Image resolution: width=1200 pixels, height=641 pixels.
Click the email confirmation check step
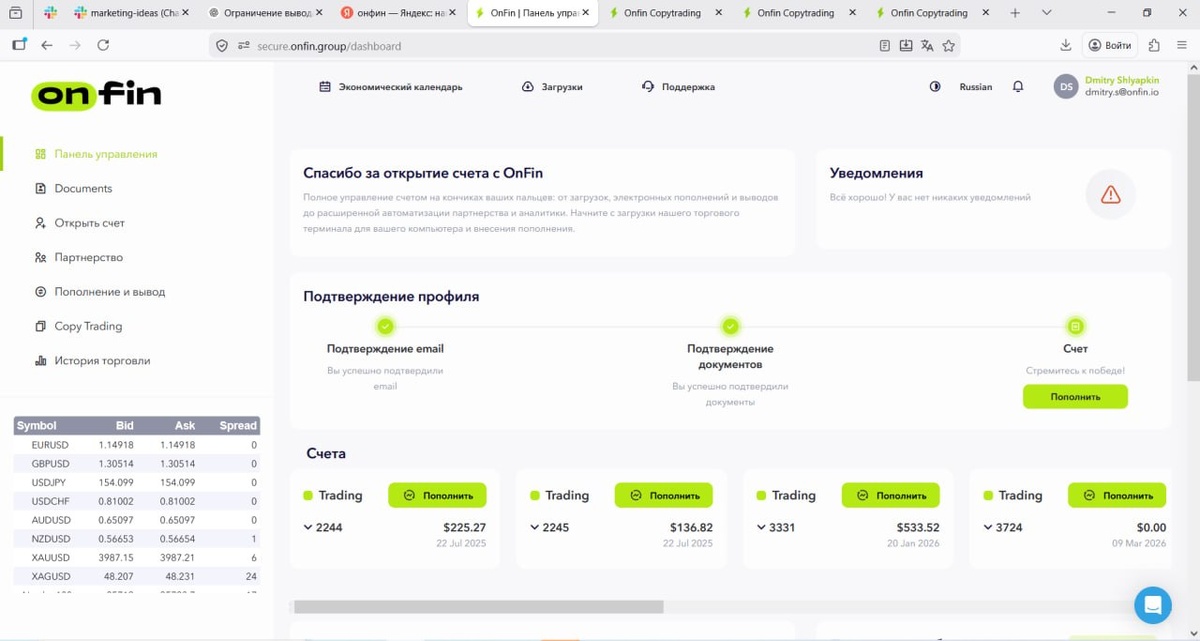pyautogui.click(x=385, y=326)
